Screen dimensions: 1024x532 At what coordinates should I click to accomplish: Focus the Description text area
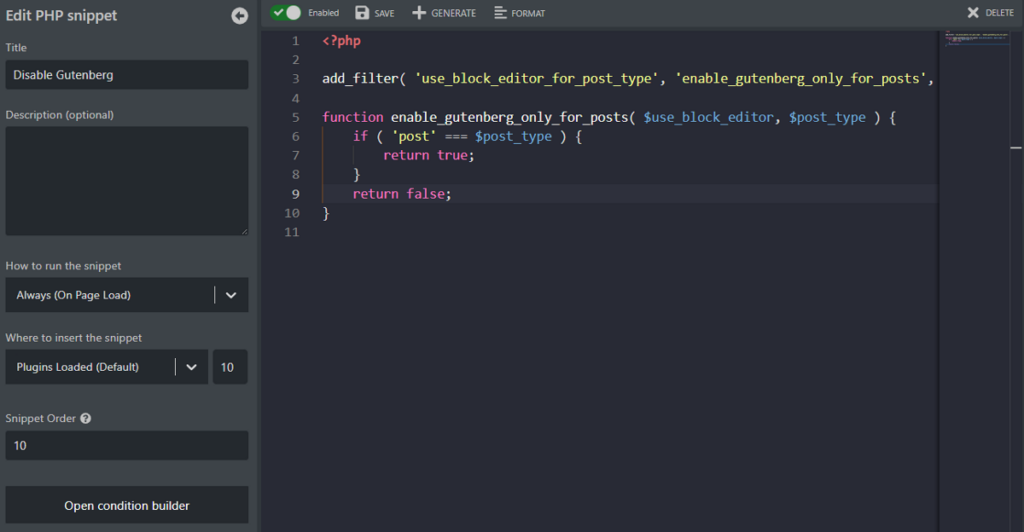[x=127, y=181]
